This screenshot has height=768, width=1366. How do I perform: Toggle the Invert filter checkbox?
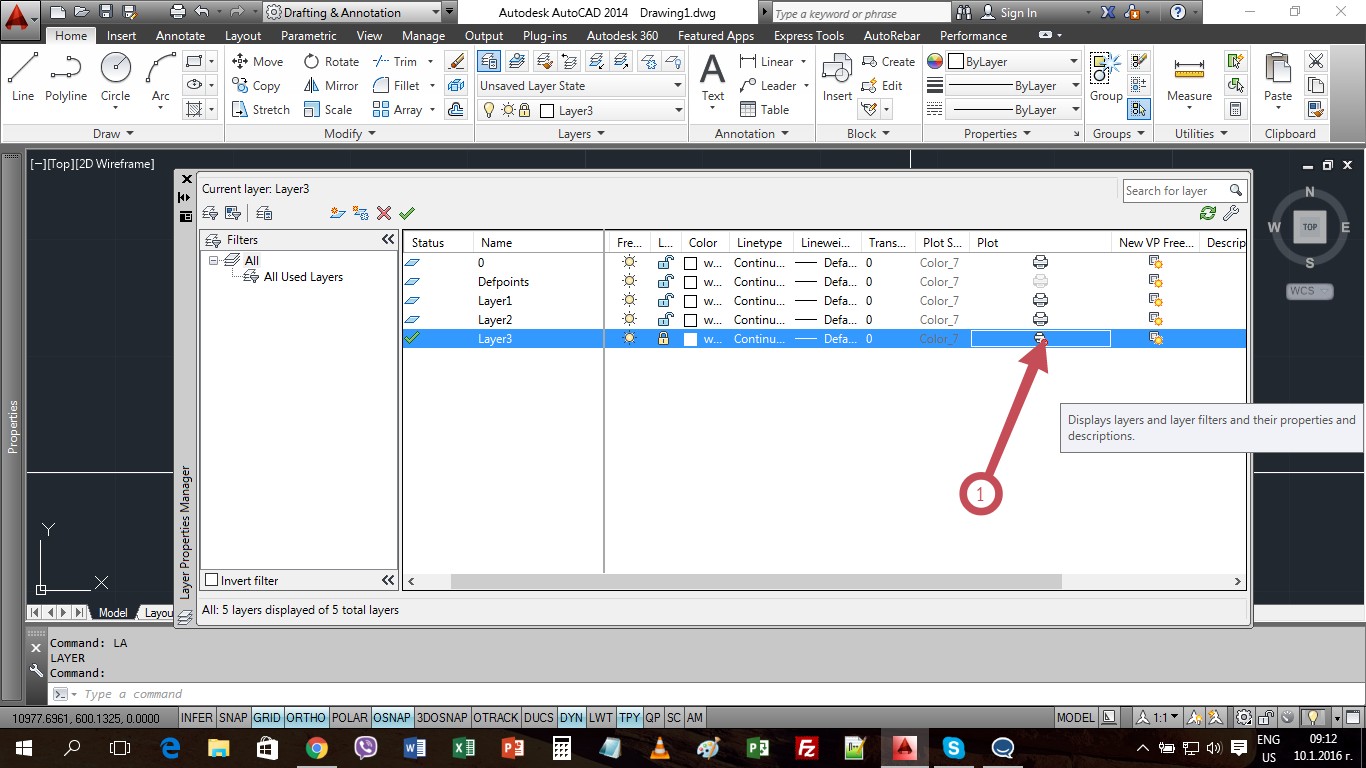pyautogui.click(x=211, y=580)
